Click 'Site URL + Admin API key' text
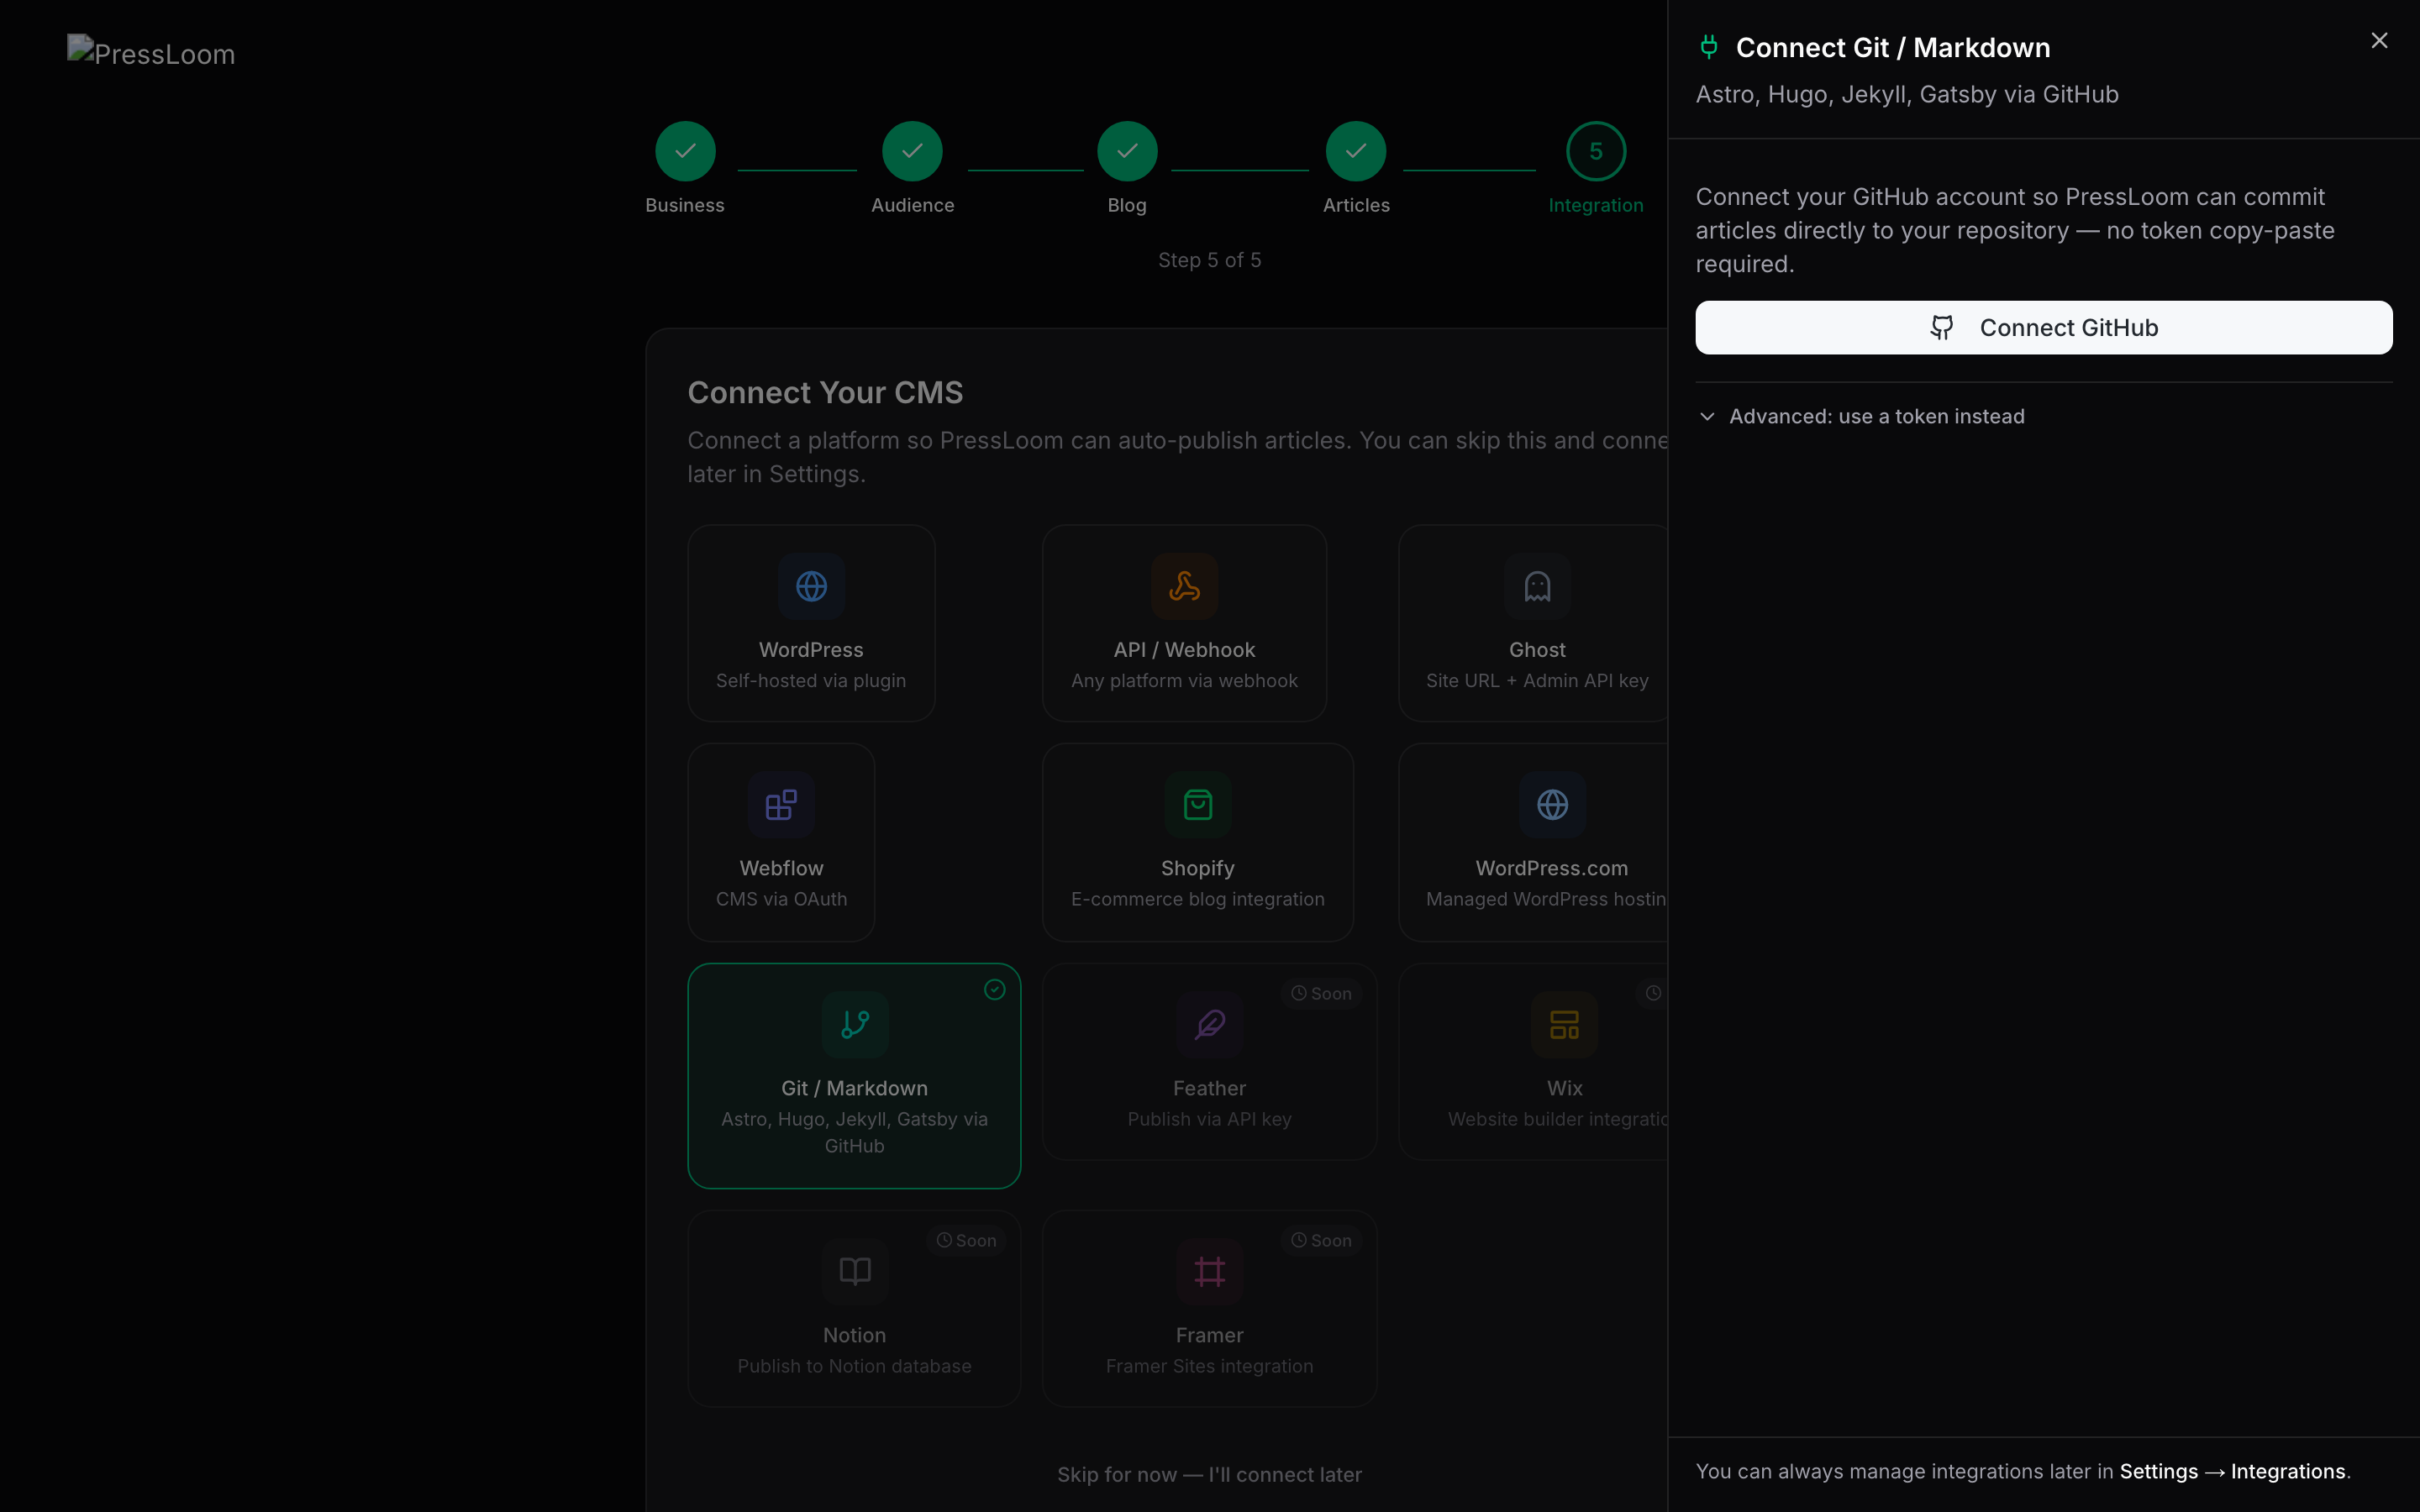Viewport: 2420px width, 1512px height. coord(1537,680)
